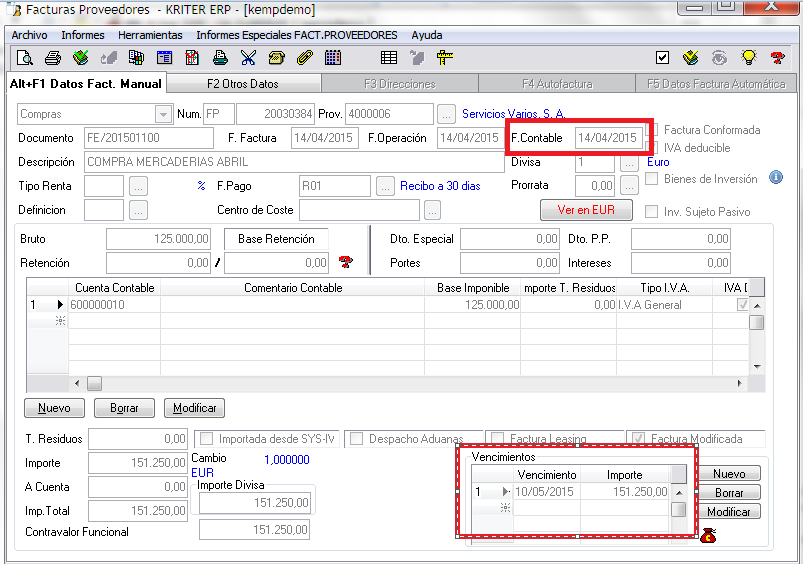Check the Inv. Sujeto Pasivo box
Screen dimensions: 803x564
[x=652, y=212]
